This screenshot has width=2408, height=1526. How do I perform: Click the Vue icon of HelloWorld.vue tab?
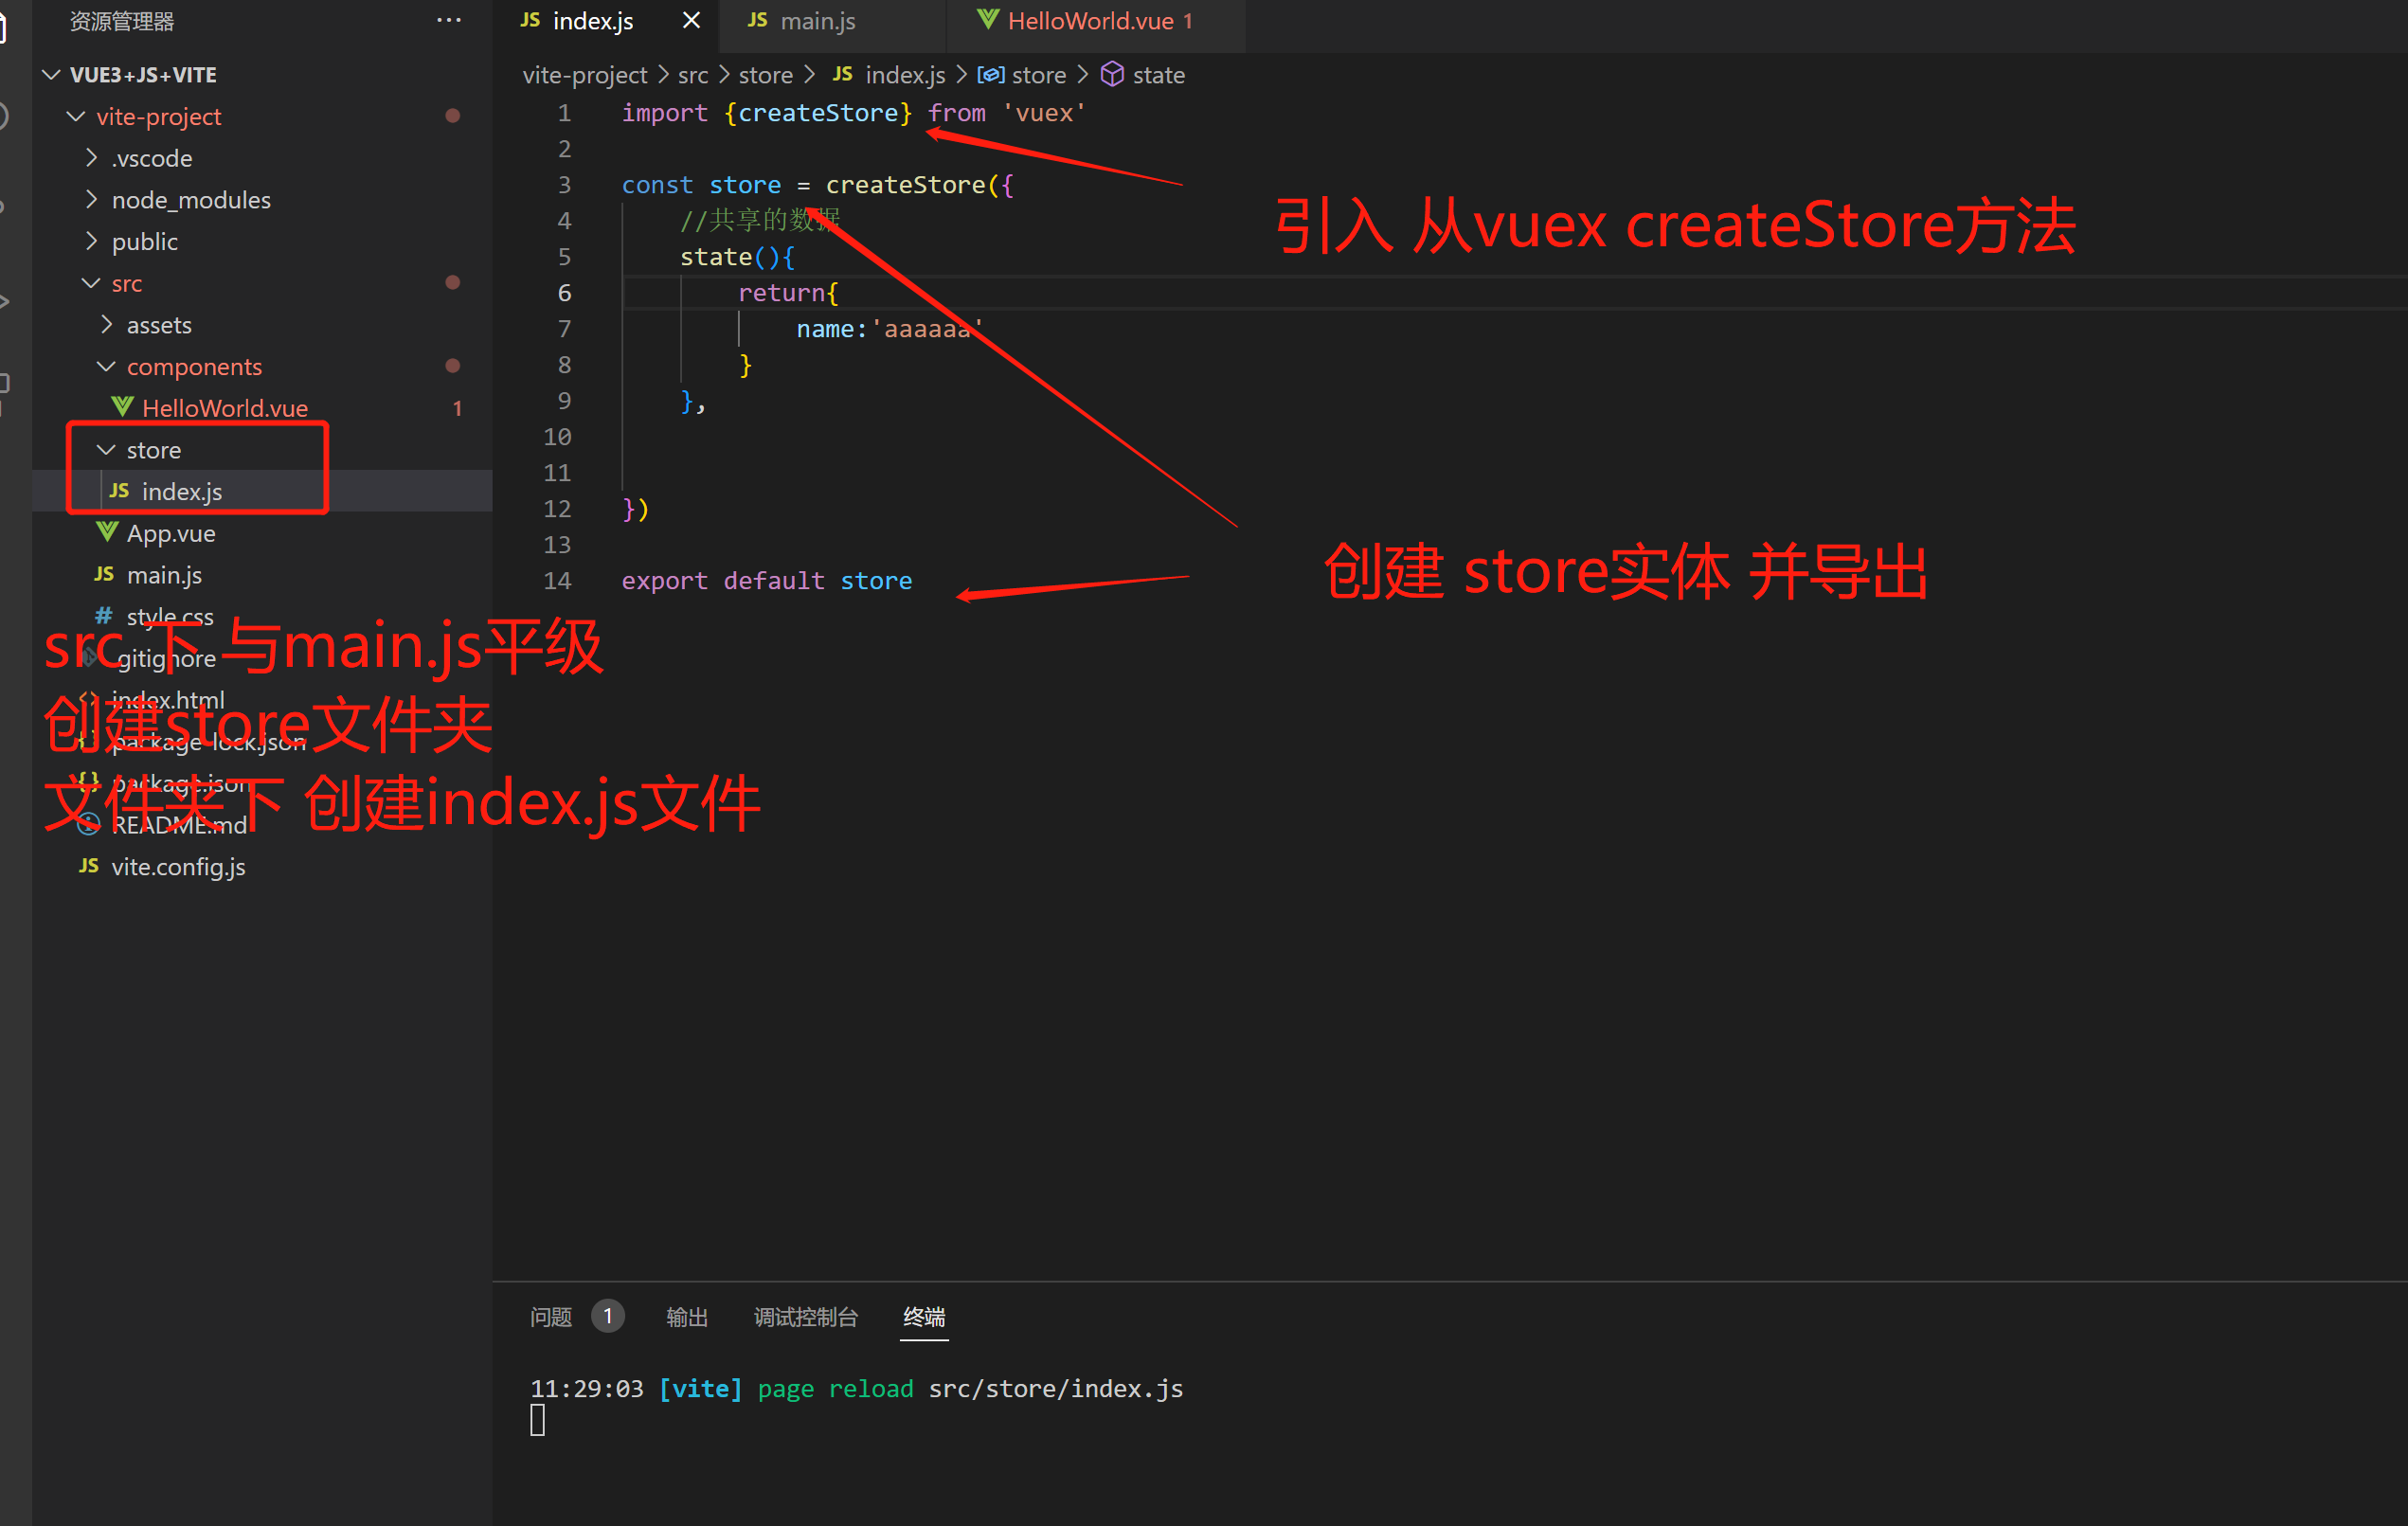988,20
